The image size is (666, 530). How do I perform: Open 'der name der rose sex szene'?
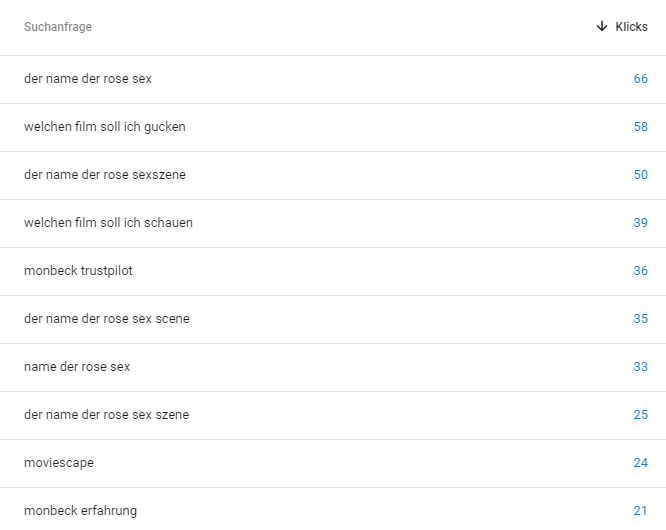coord(106,415)
